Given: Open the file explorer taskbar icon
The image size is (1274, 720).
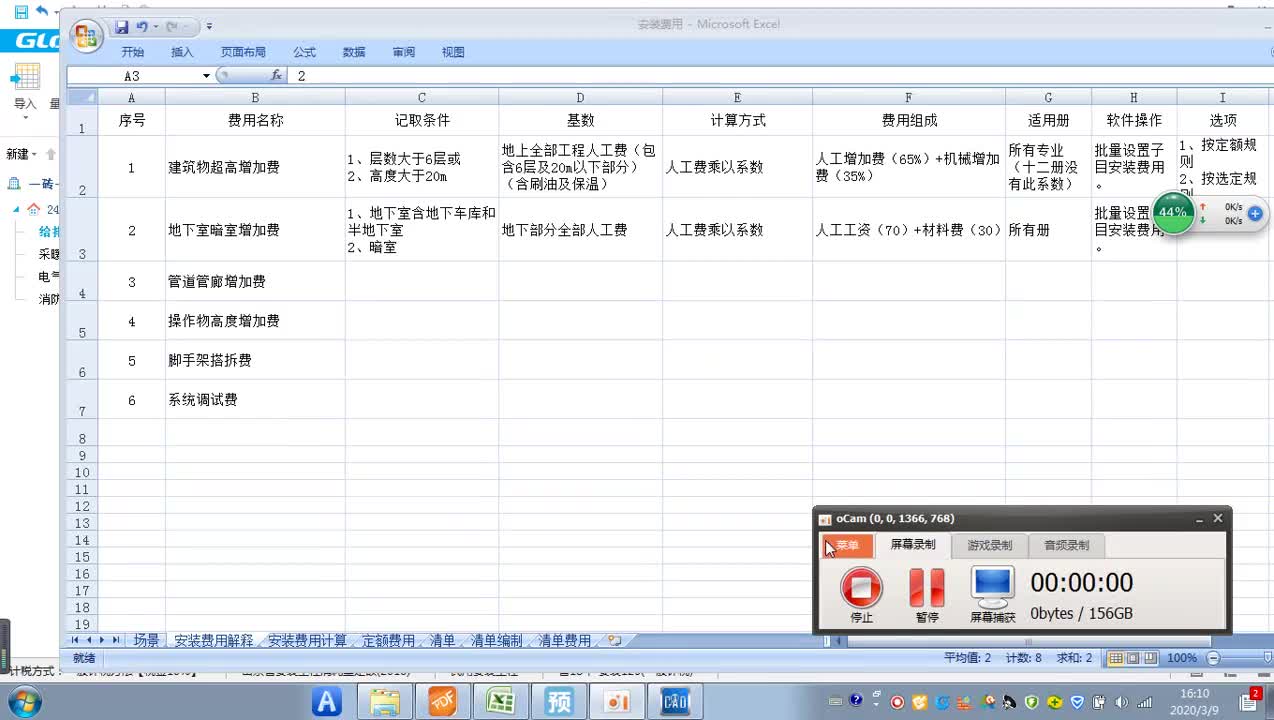Looking at the screenshot, I should (385, 703).
